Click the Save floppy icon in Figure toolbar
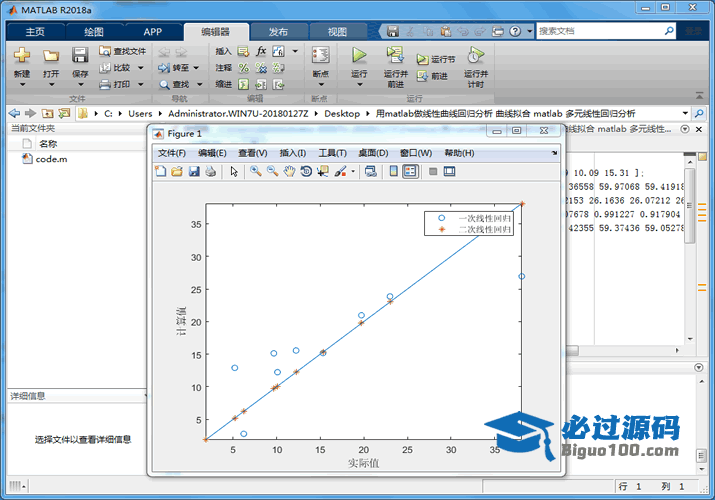Viewport: 715px width, 500px height. tap(194, 172)
